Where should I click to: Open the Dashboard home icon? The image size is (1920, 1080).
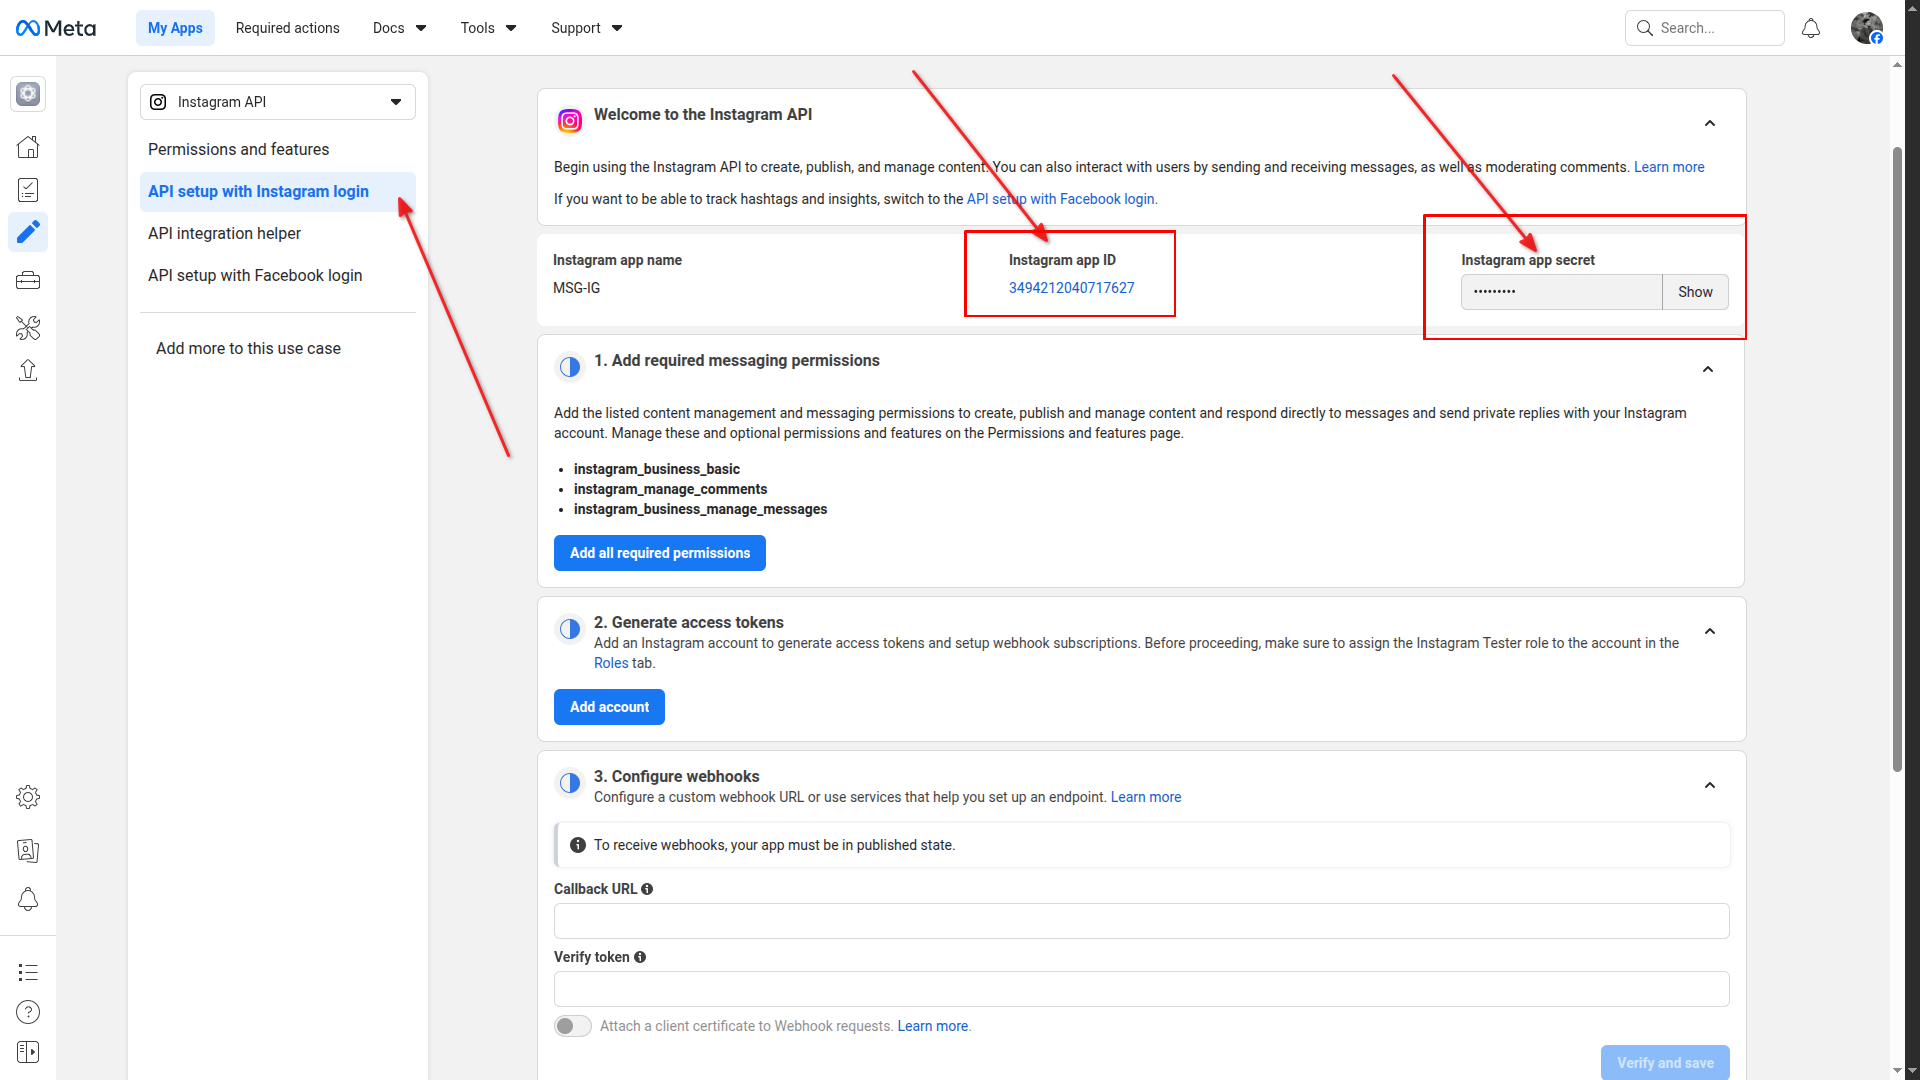pos(28,146)
